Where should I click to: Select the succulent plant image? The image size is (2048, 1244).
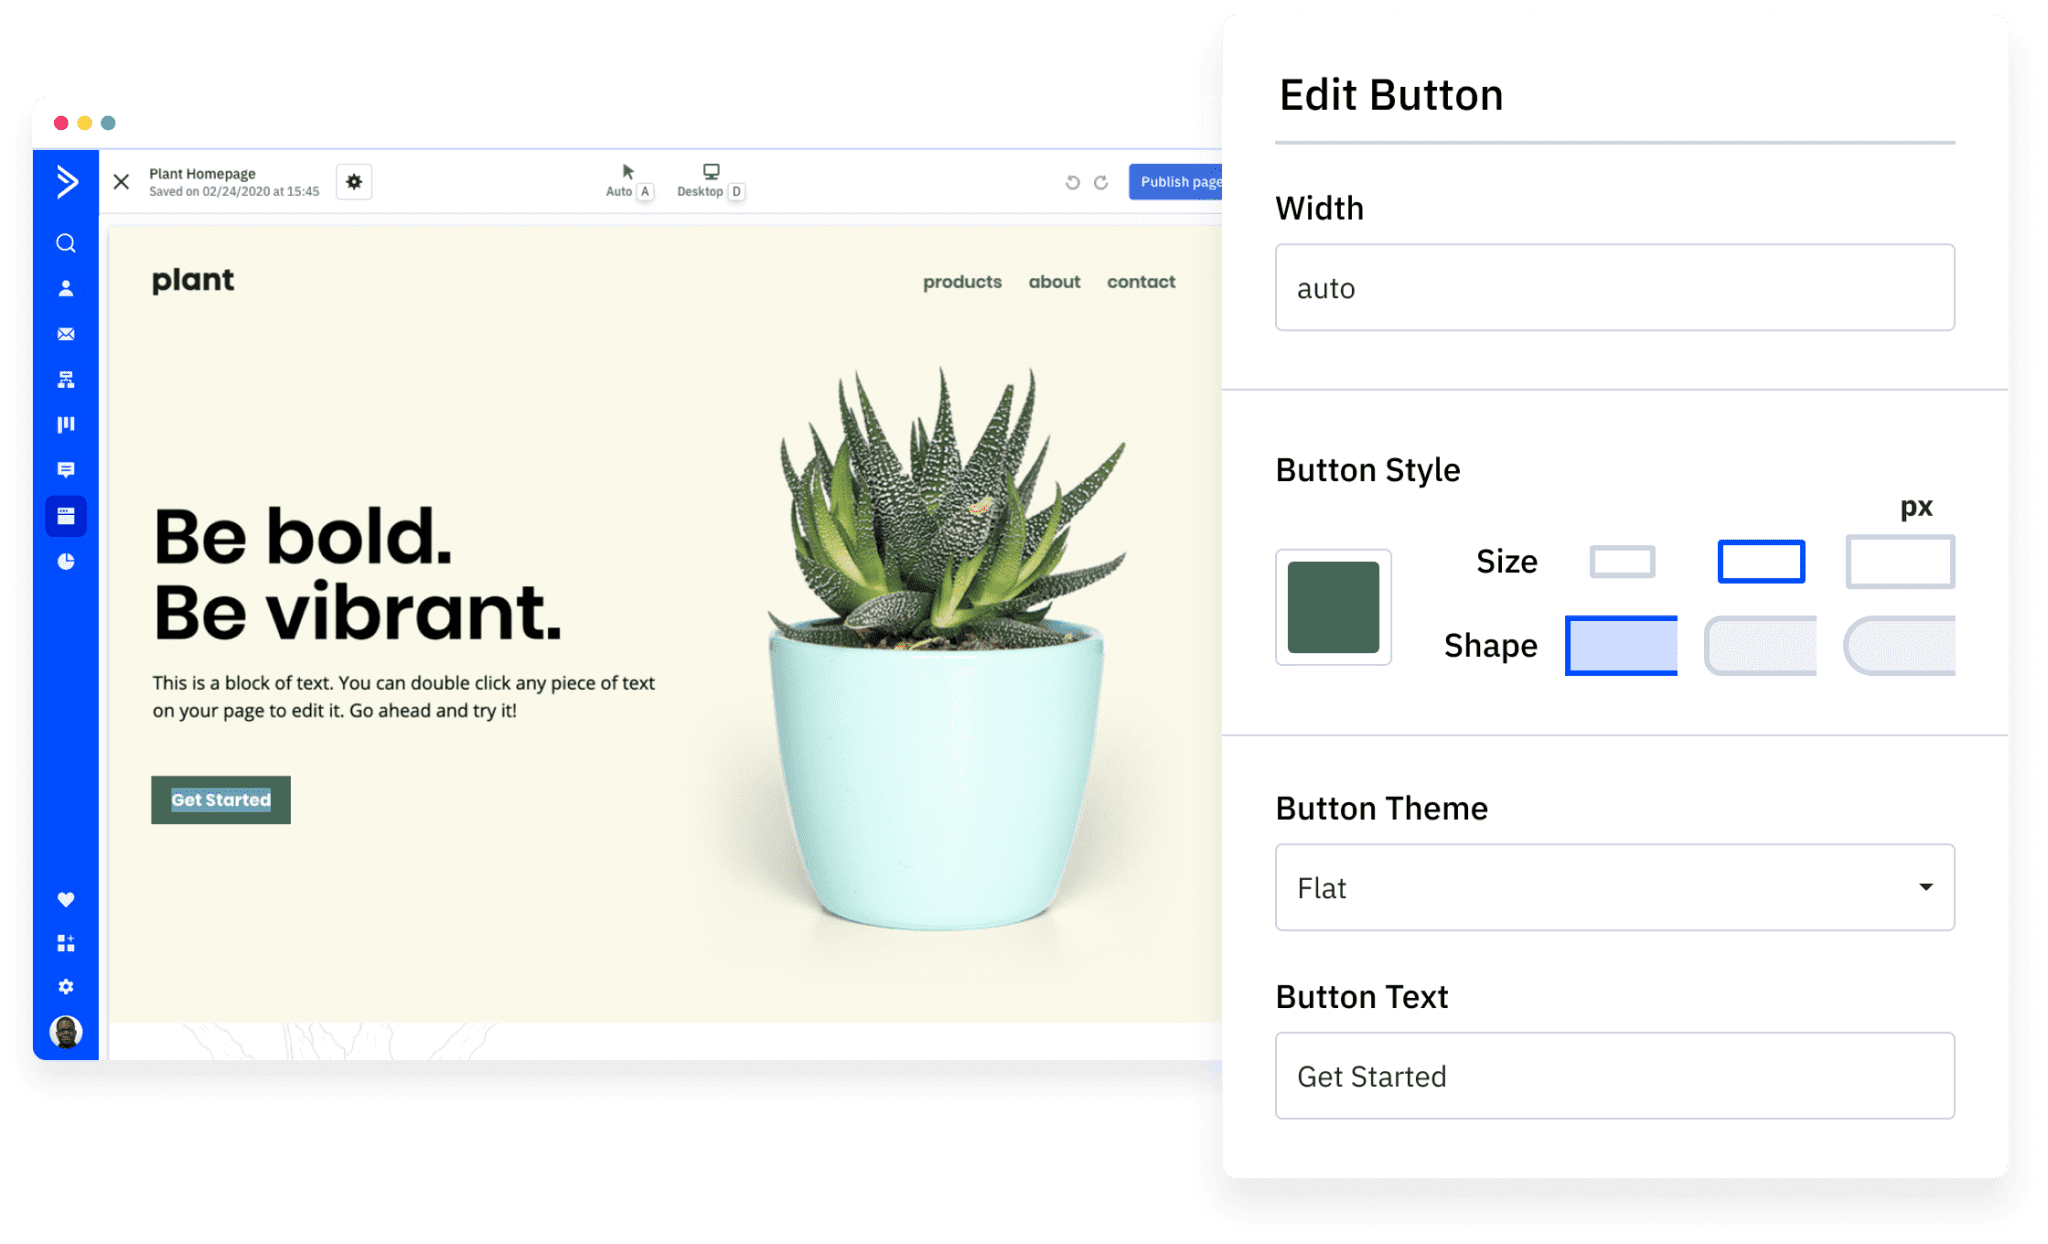coord(939,648)
